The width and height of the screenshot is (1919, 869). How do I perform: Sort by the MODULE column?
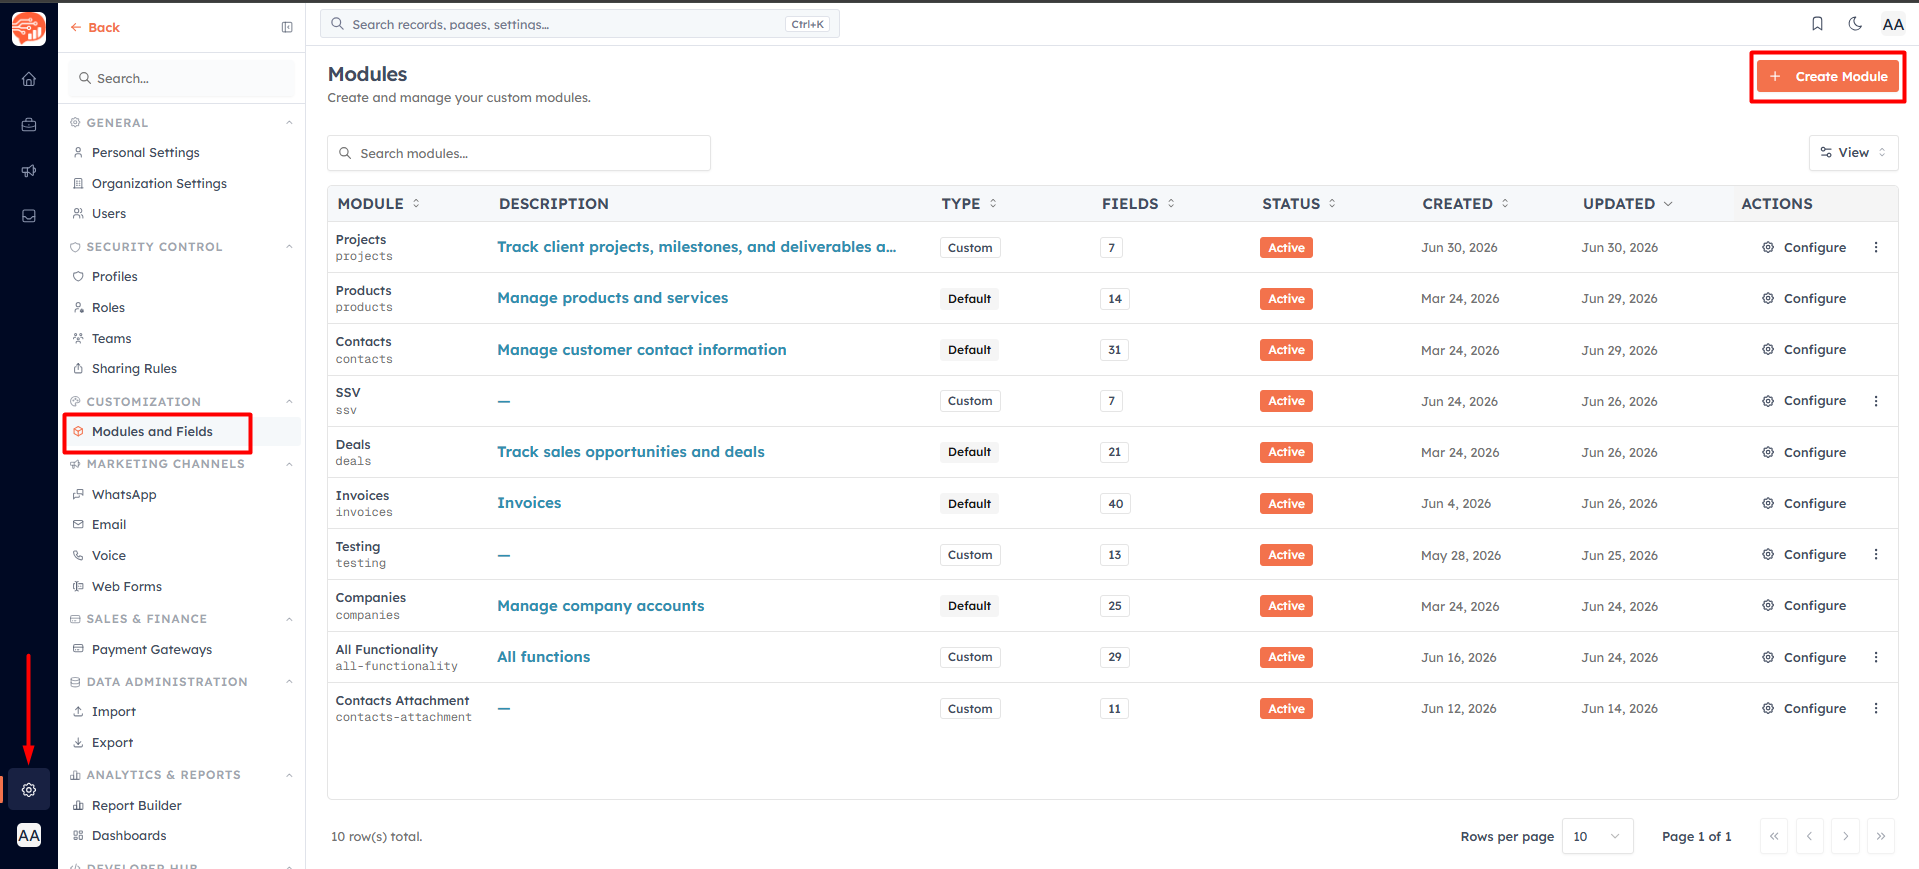click(378, 203)
